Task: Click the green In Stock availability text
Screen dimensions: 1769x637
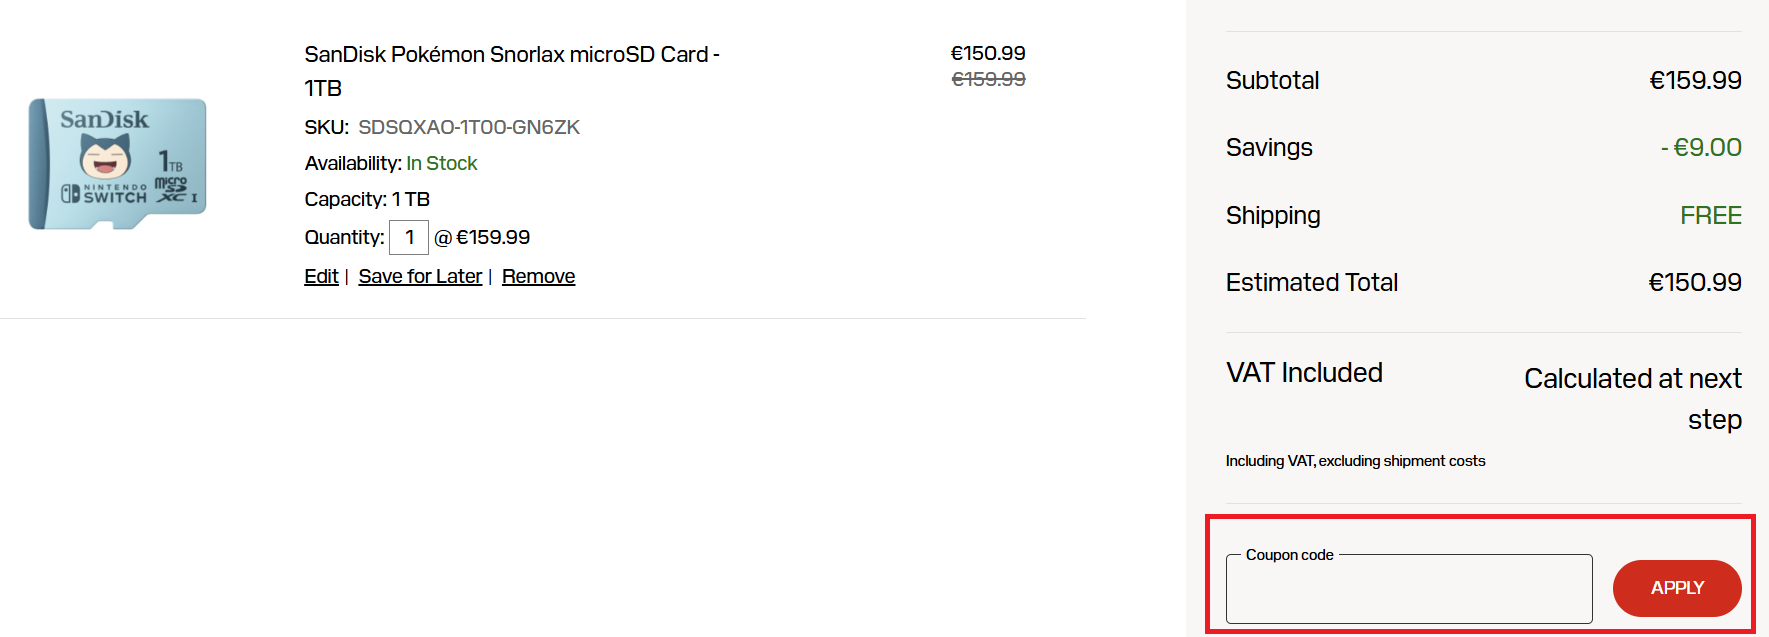Action: [x=441, y=164]
